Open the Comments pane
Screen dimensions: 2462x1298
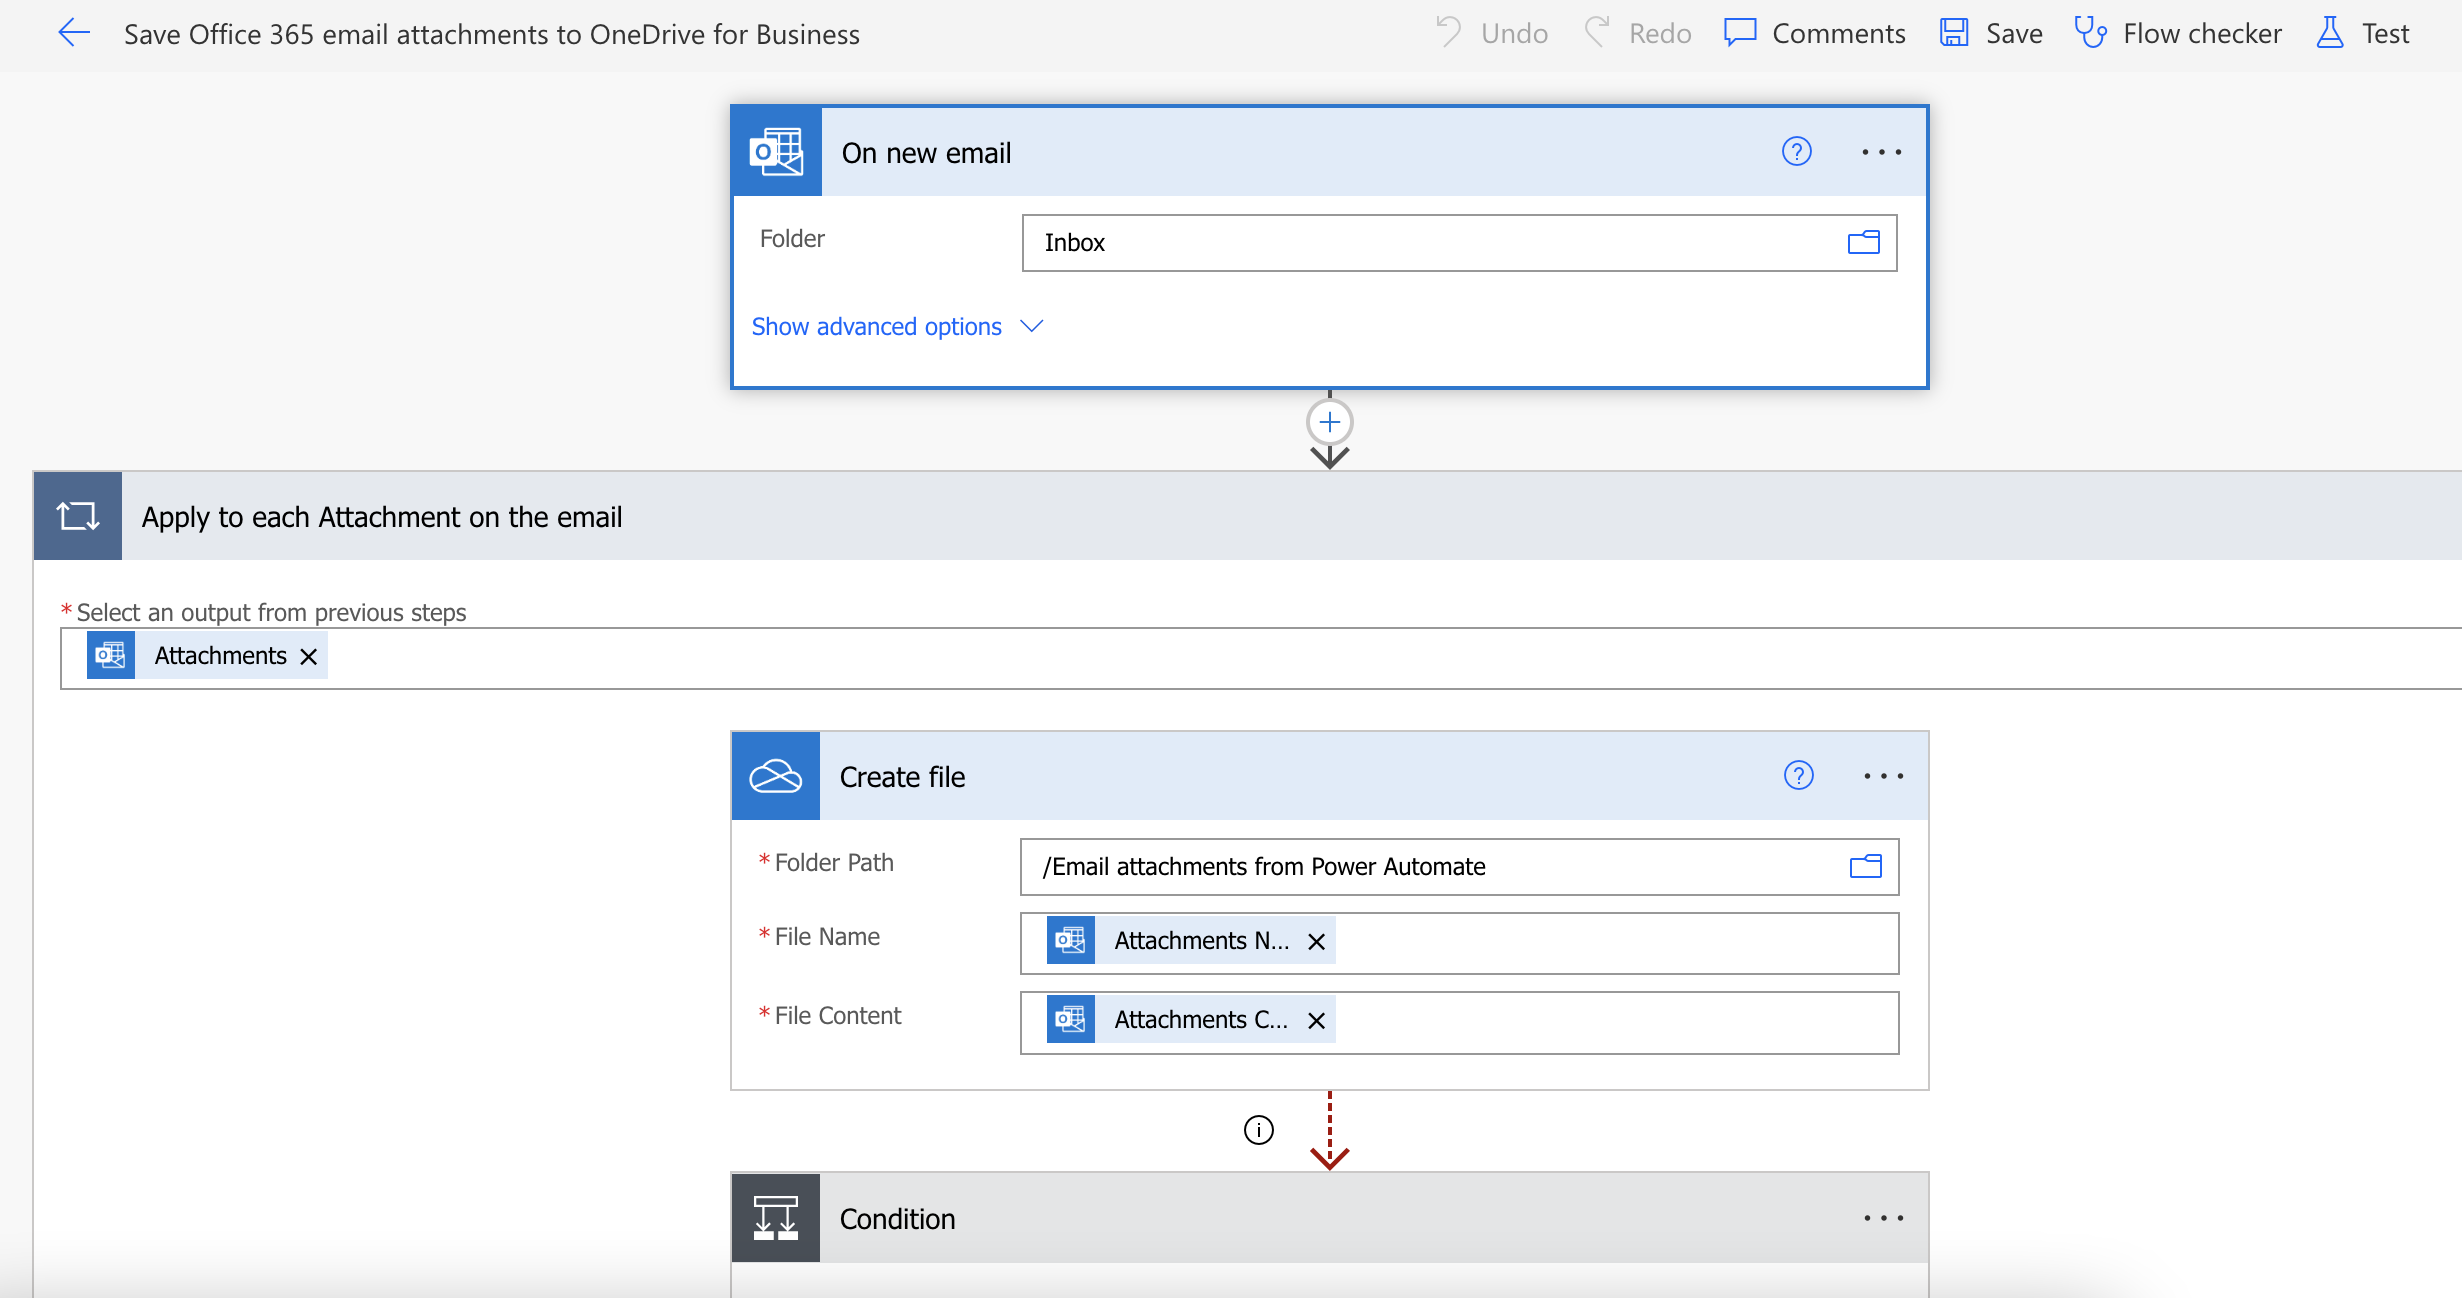pyautogui.click(x=1815, y=33)
